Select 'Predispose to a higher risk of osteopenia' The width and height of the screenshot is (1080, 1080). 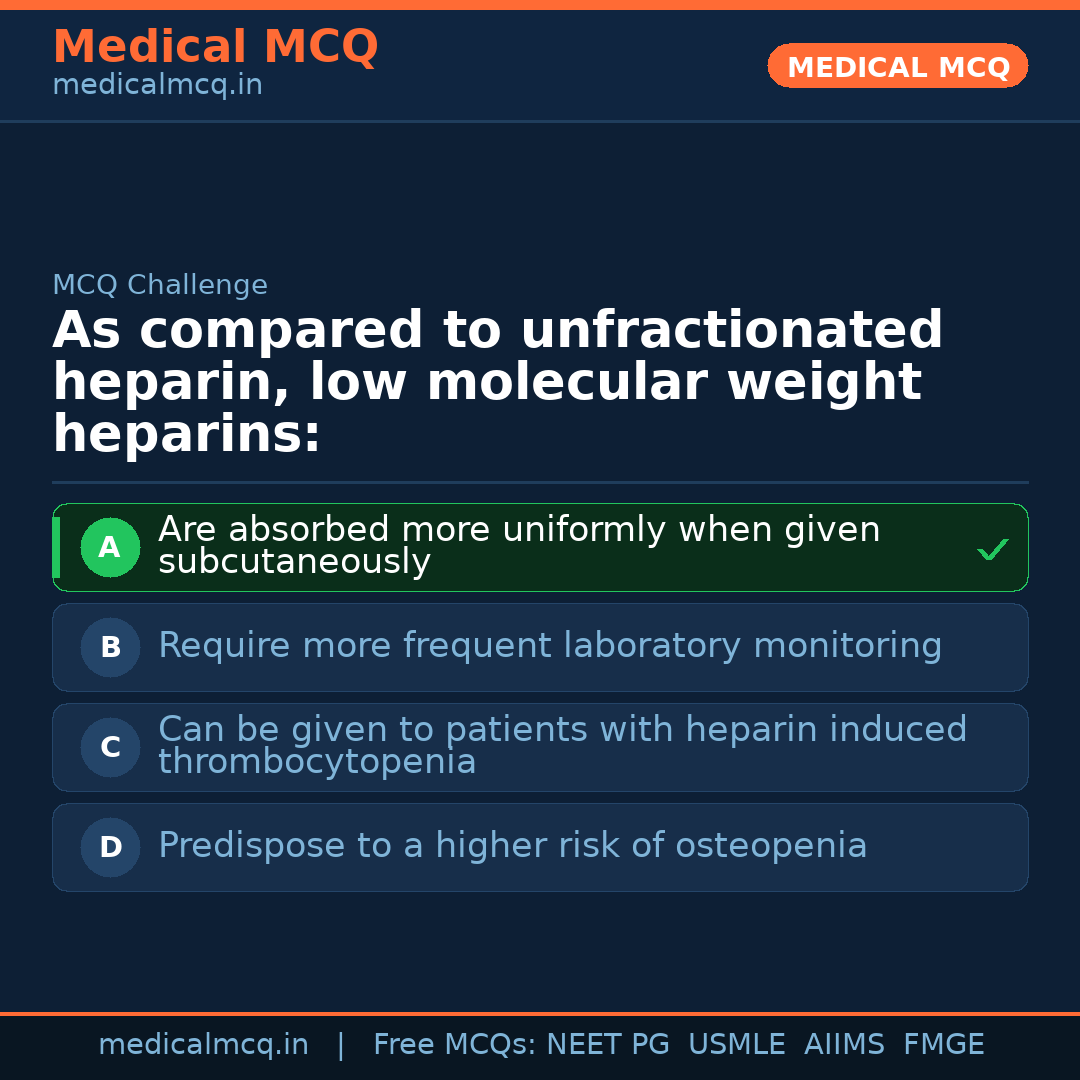tap(512, 846)
